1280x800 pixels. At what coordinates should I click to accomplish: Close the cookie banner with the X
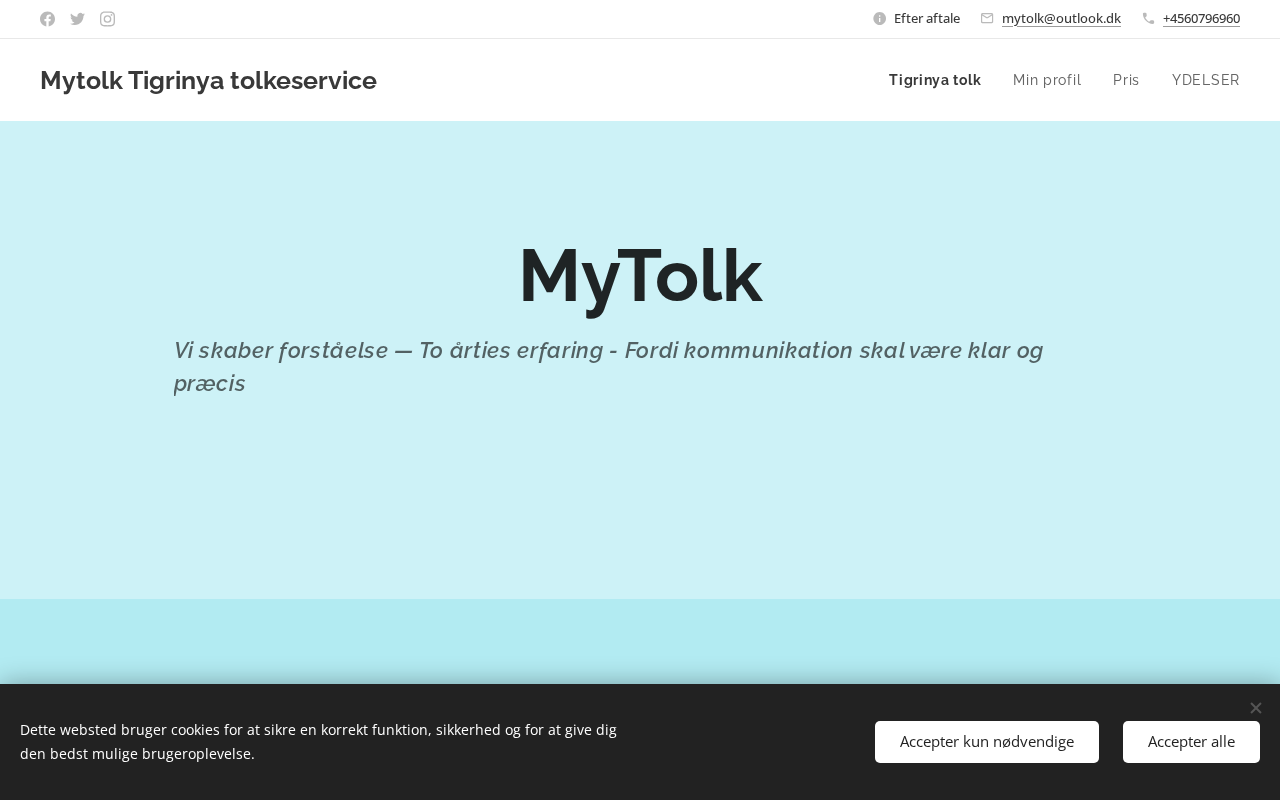click(1256, 708)
